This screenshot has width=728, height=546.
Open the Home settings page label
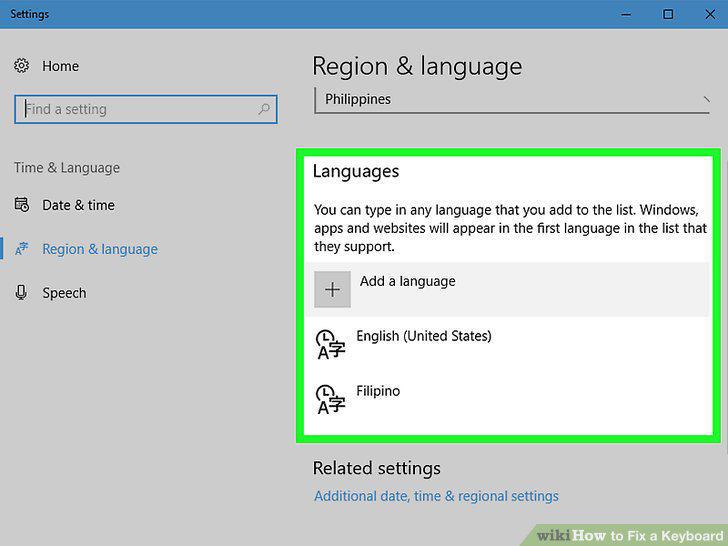(60, 66)
